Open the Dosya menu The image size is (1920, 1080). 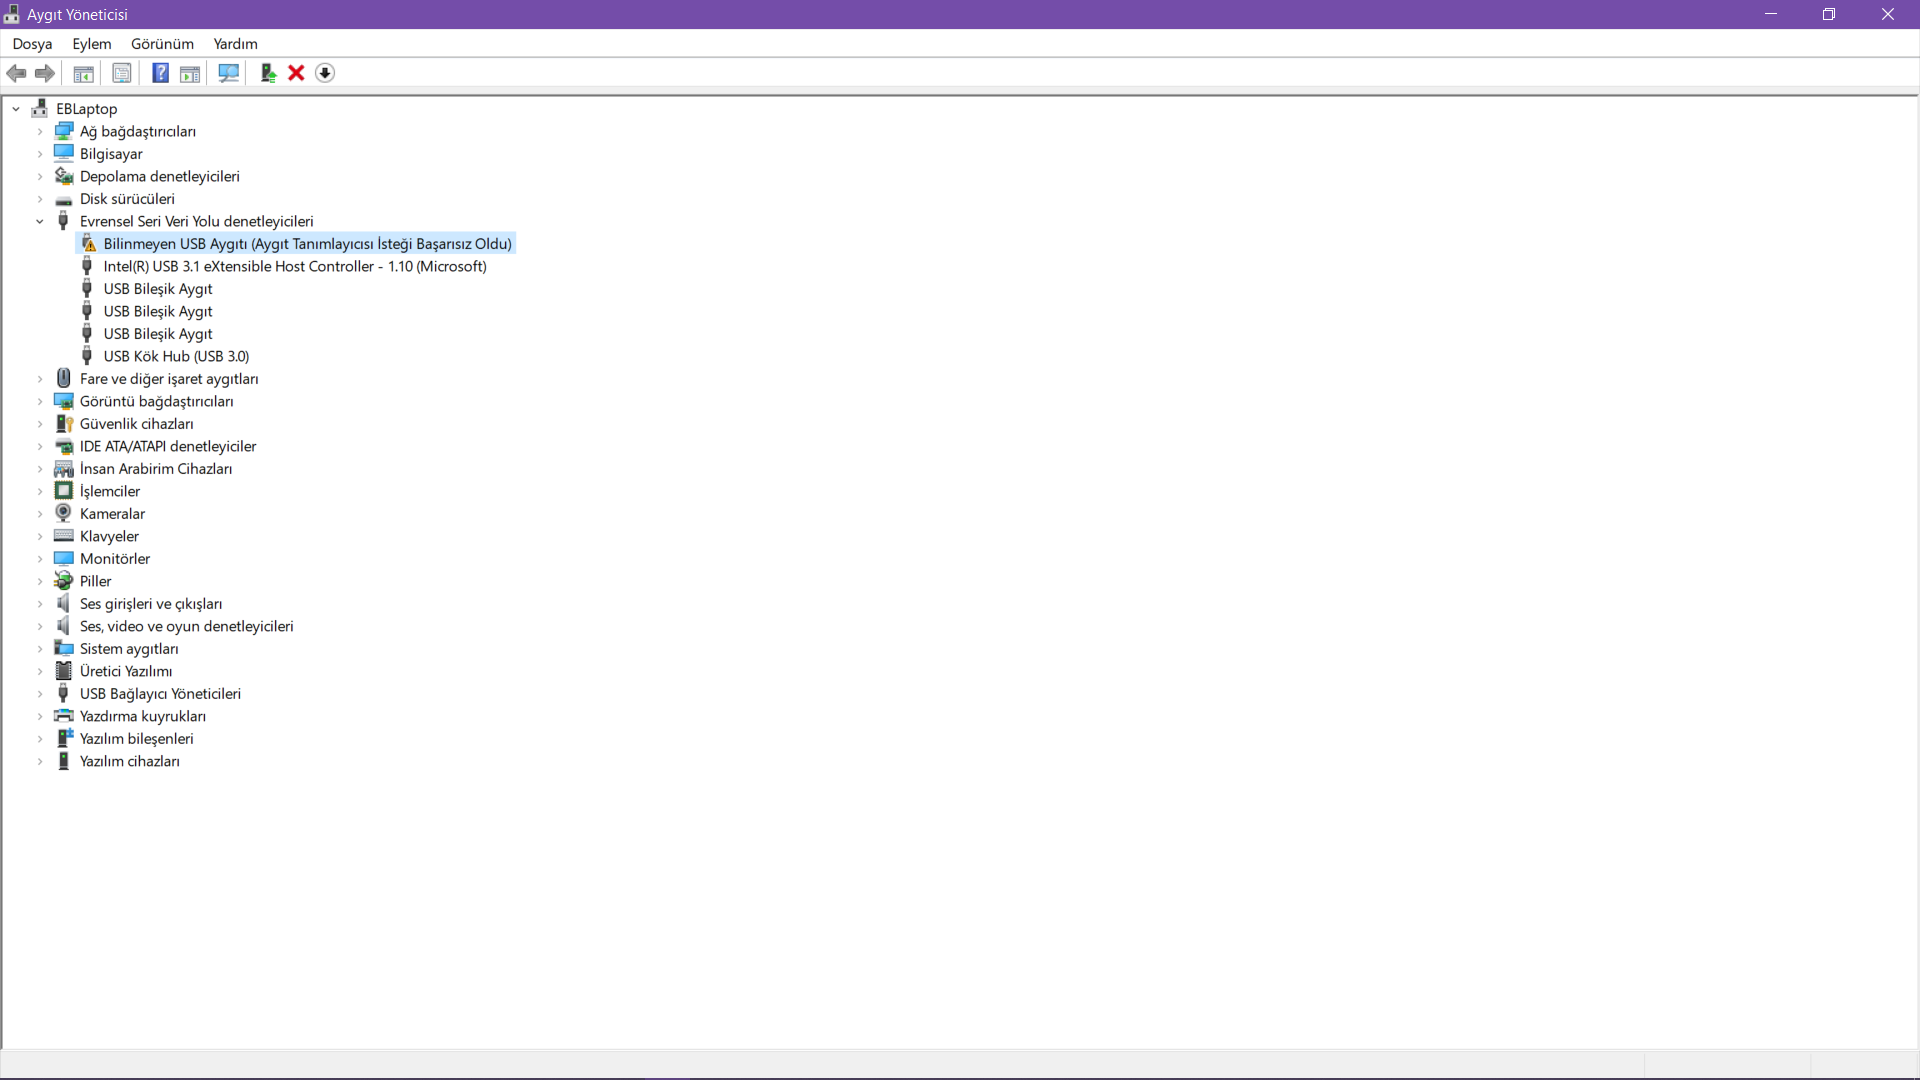pyautogui.click(x=32, y=44)
